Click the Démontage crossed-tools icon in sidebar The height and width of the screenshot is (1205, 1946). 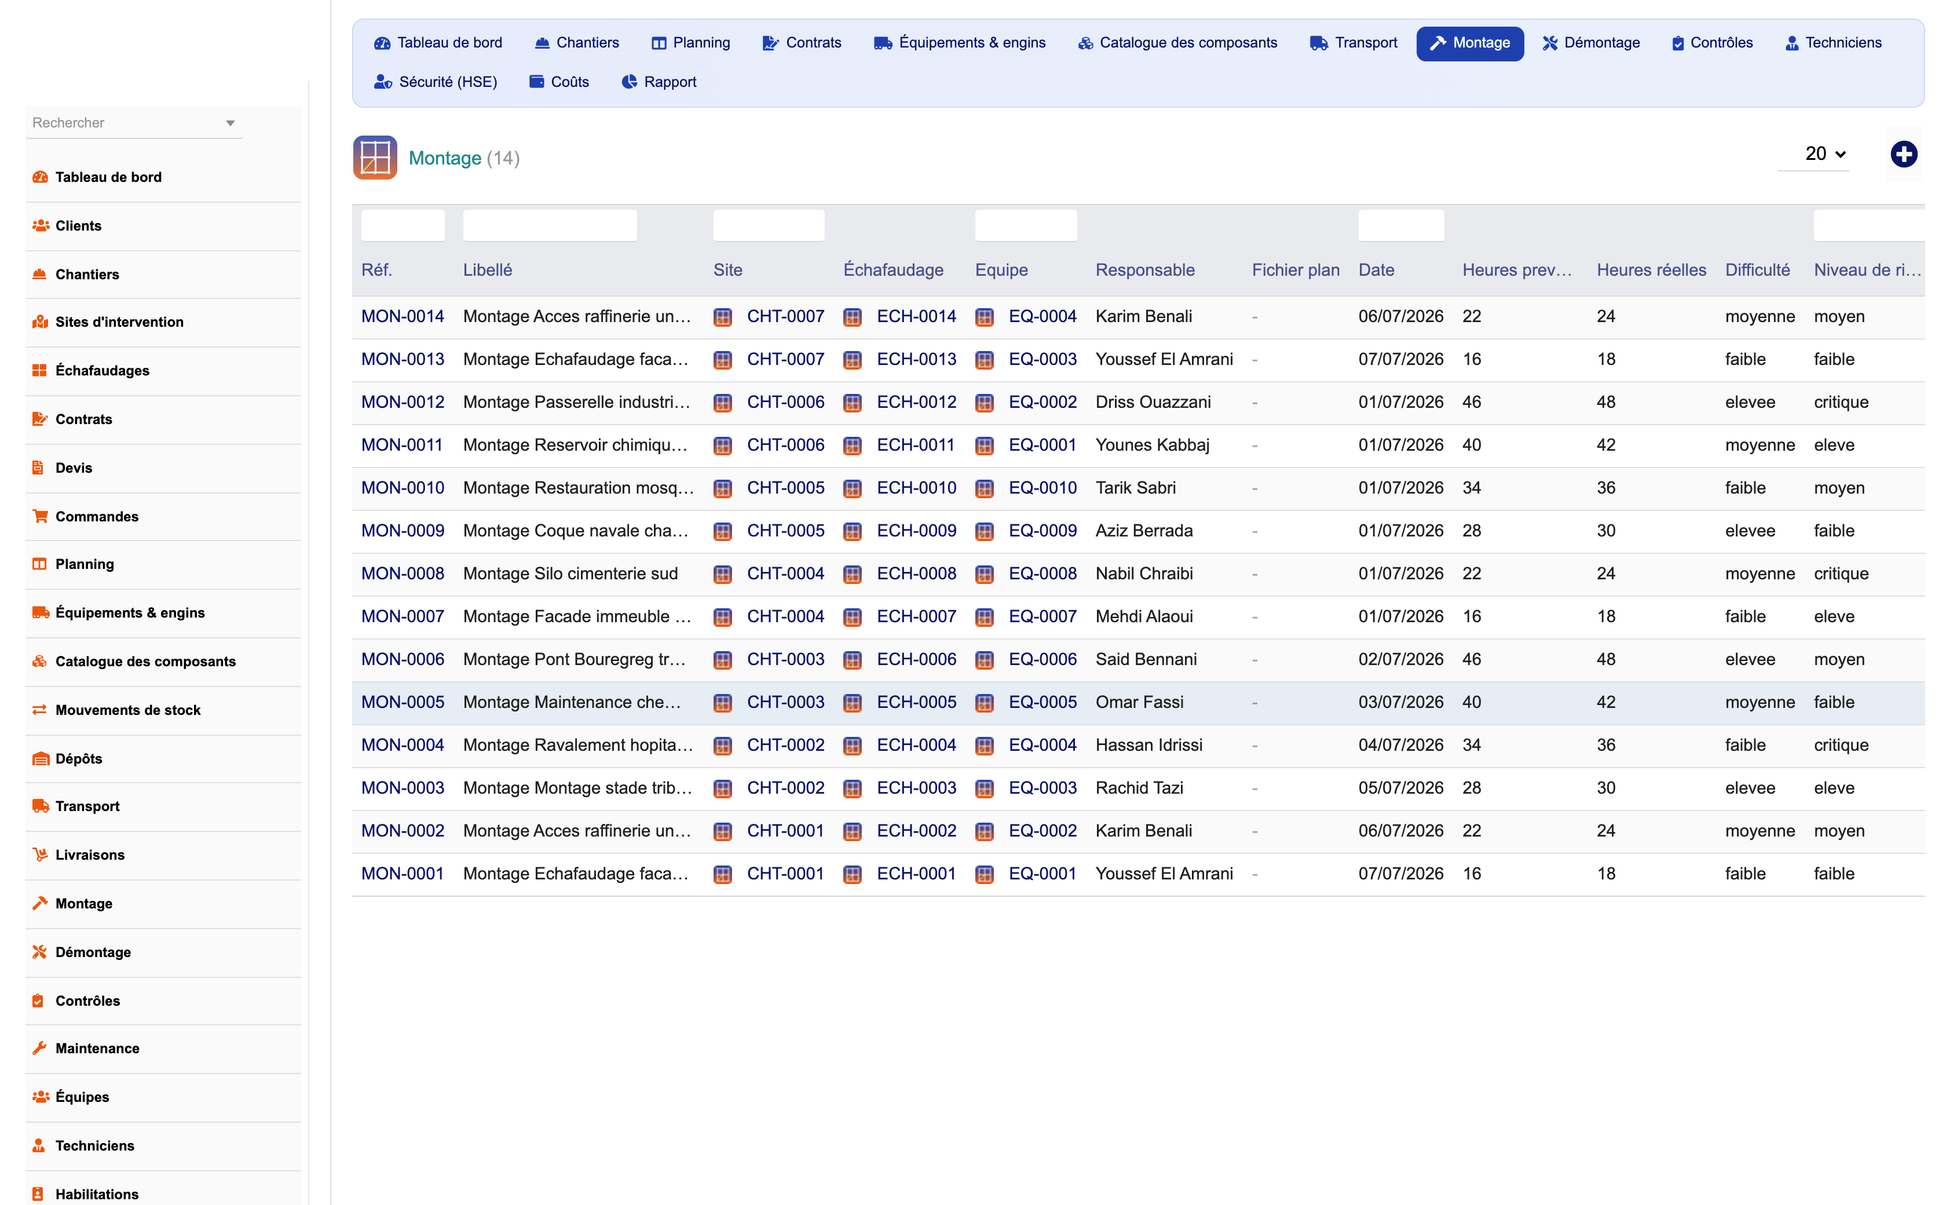pos(40,952)
